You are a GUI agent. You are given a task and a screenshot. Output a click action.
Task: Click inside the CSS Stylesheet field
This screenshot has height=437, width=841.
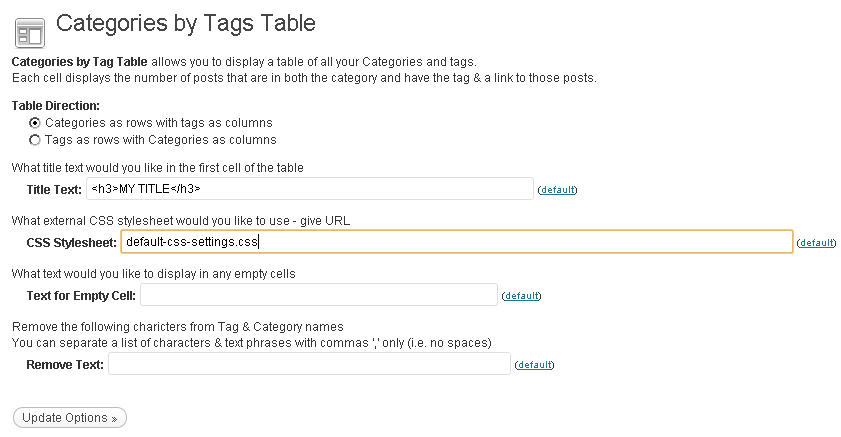[x=456, y=242]
